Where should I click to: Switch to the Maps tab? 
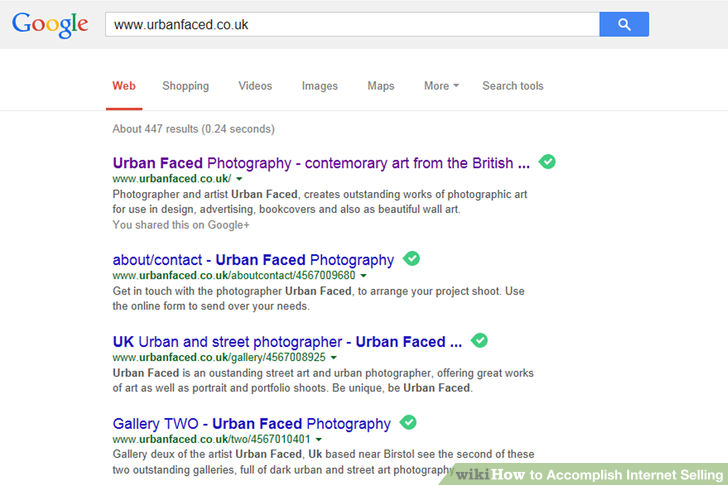[x=381, y=86]
